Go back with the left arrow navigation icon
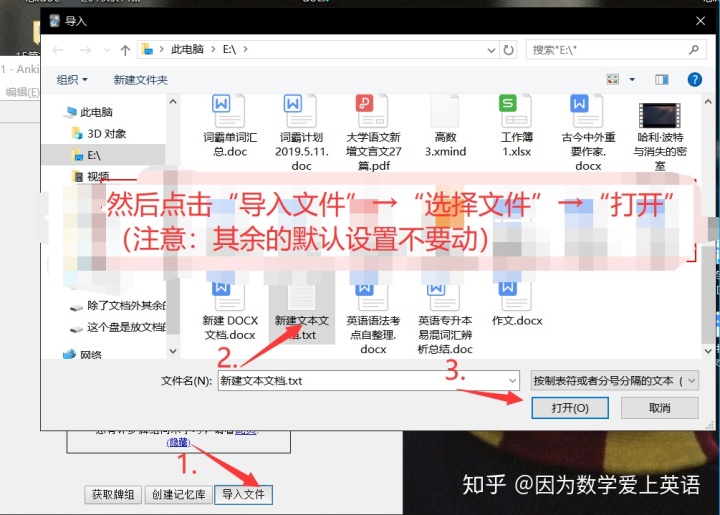 [58, 50]
